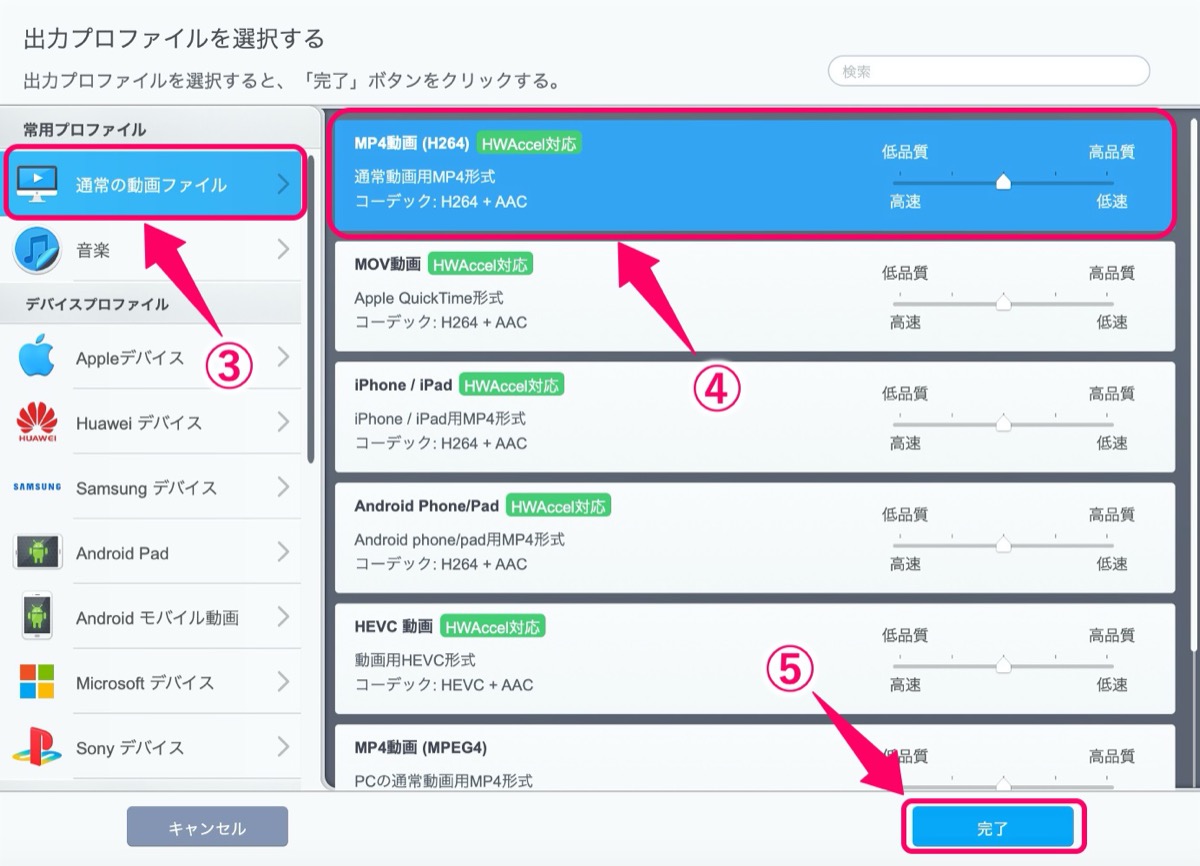Click the Apple QuickTime形式 description text

coord(429,298)
